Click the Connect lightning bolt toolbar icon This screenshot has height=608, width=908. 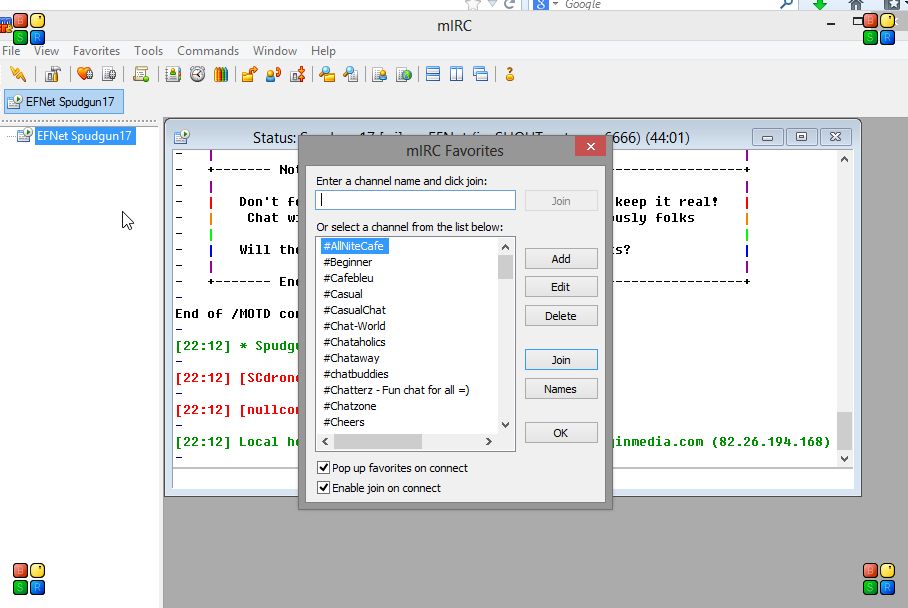point(18,74)
